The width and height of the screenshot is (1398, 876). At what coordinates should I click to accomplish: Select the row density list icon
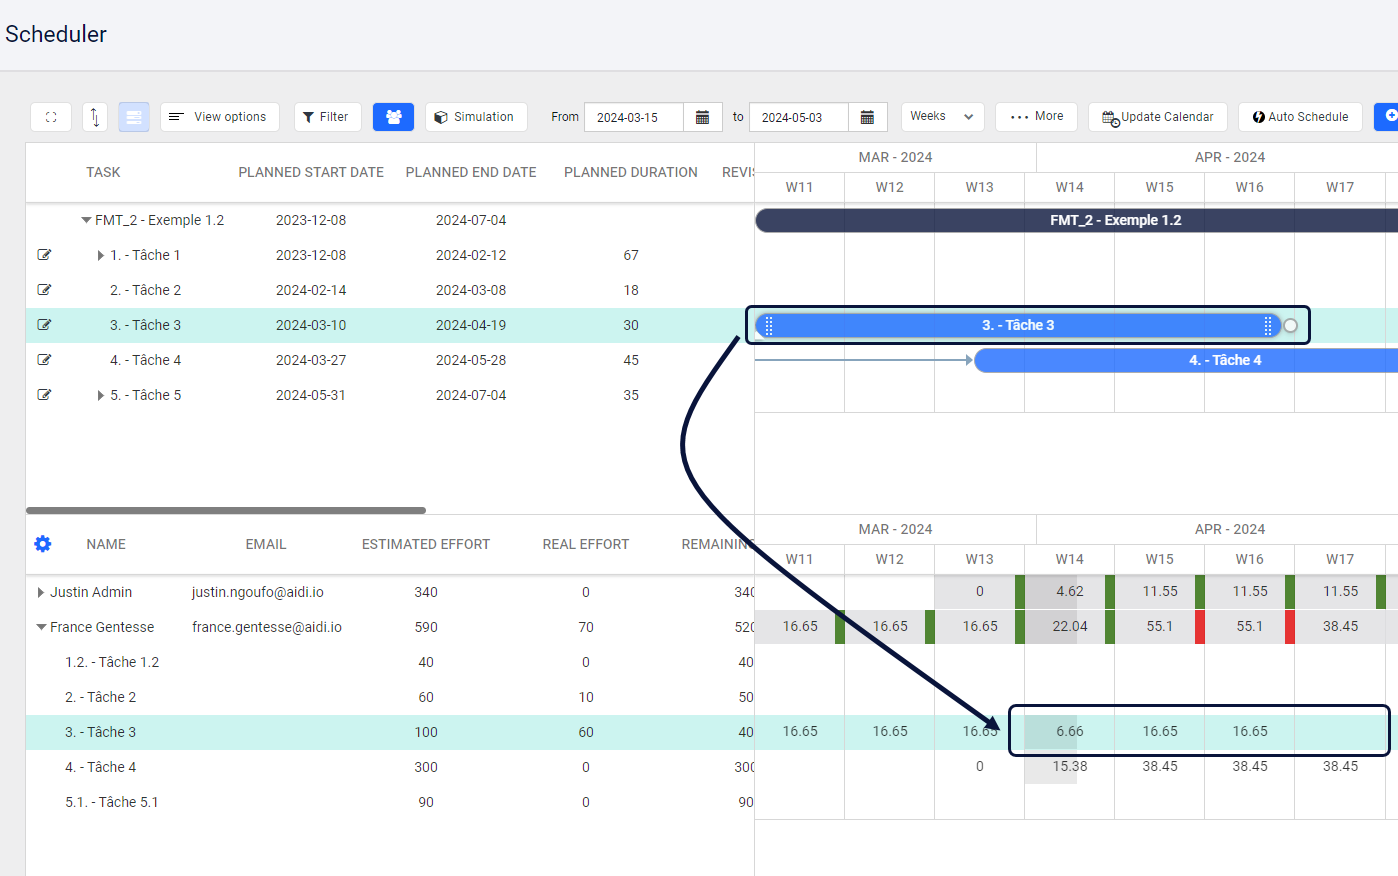134,116
